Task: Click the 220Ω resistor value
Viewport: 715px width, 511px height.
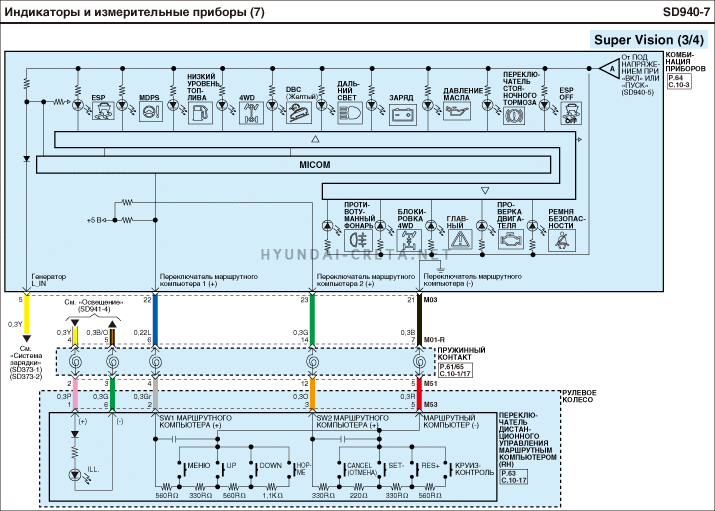Action: click(358, 496)
